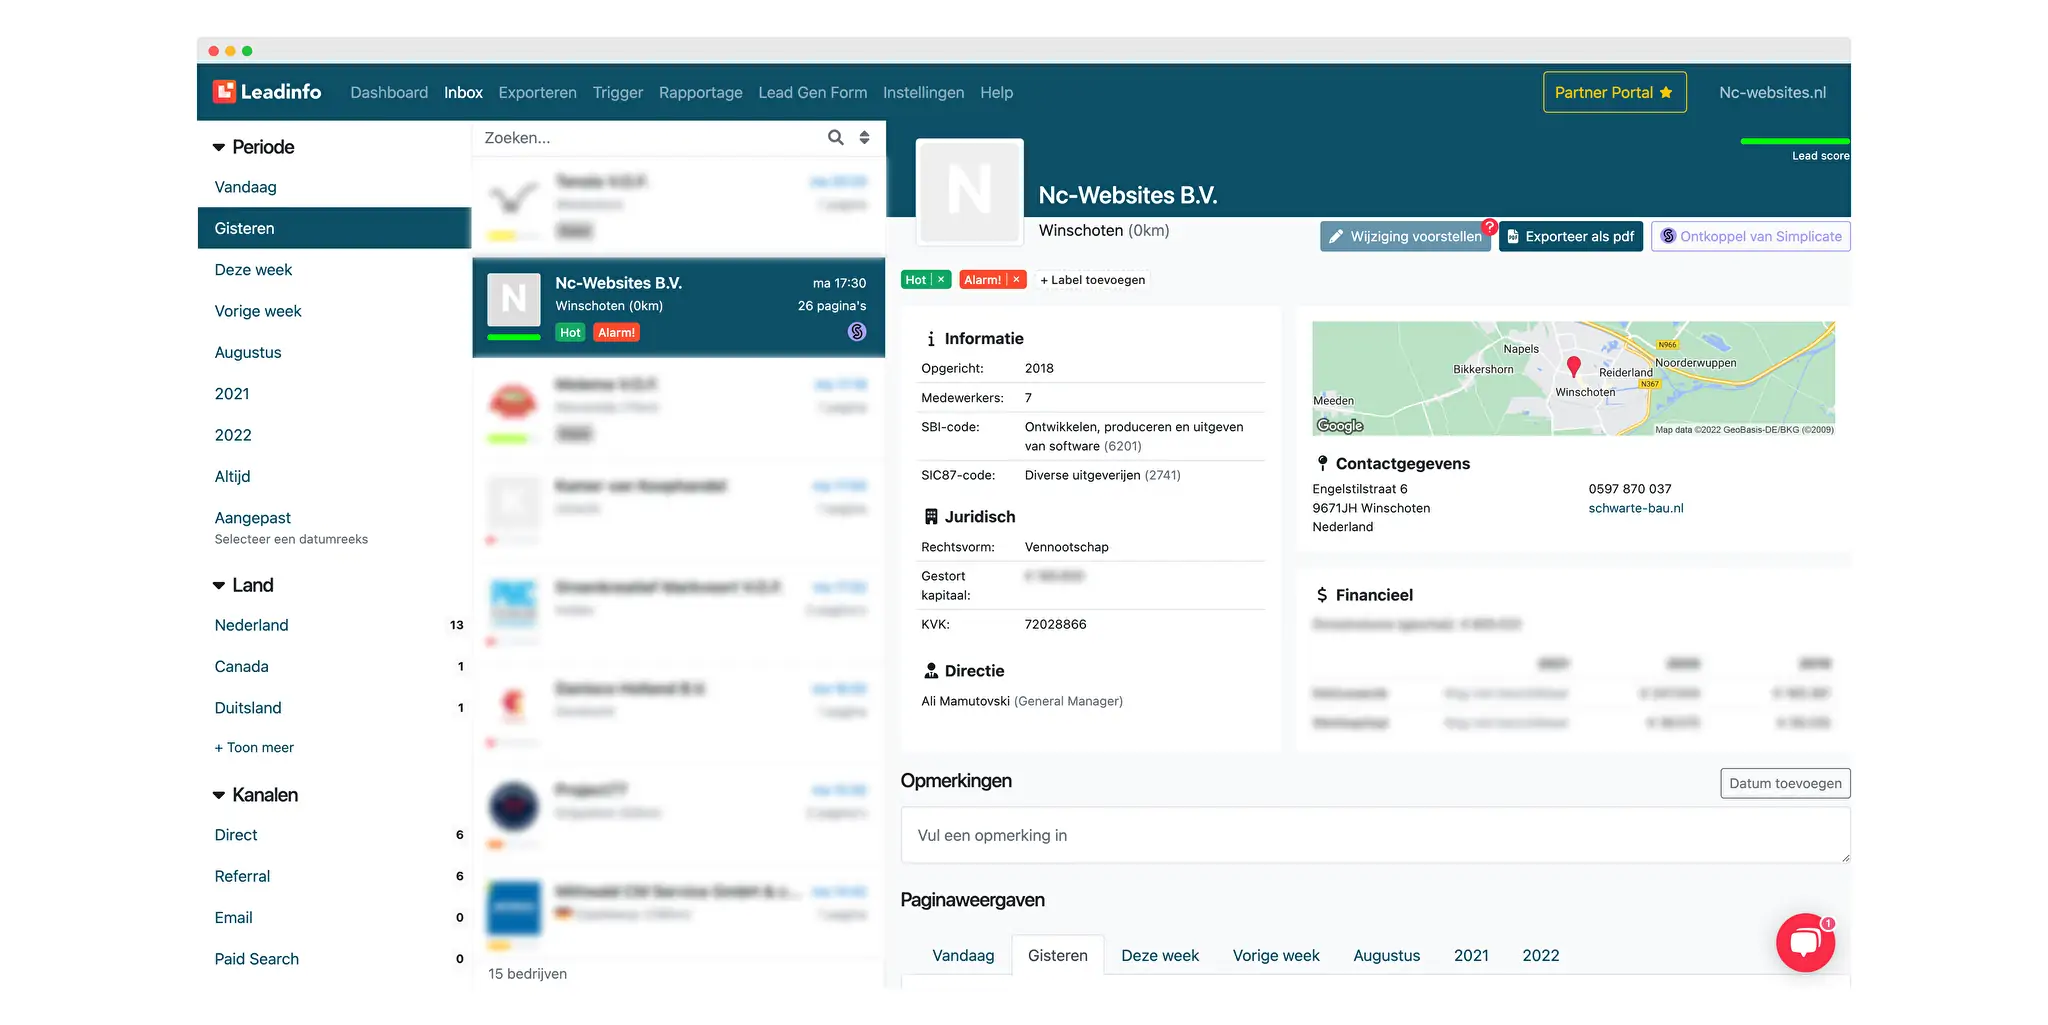Select Aangepast date range

point(253,518)
